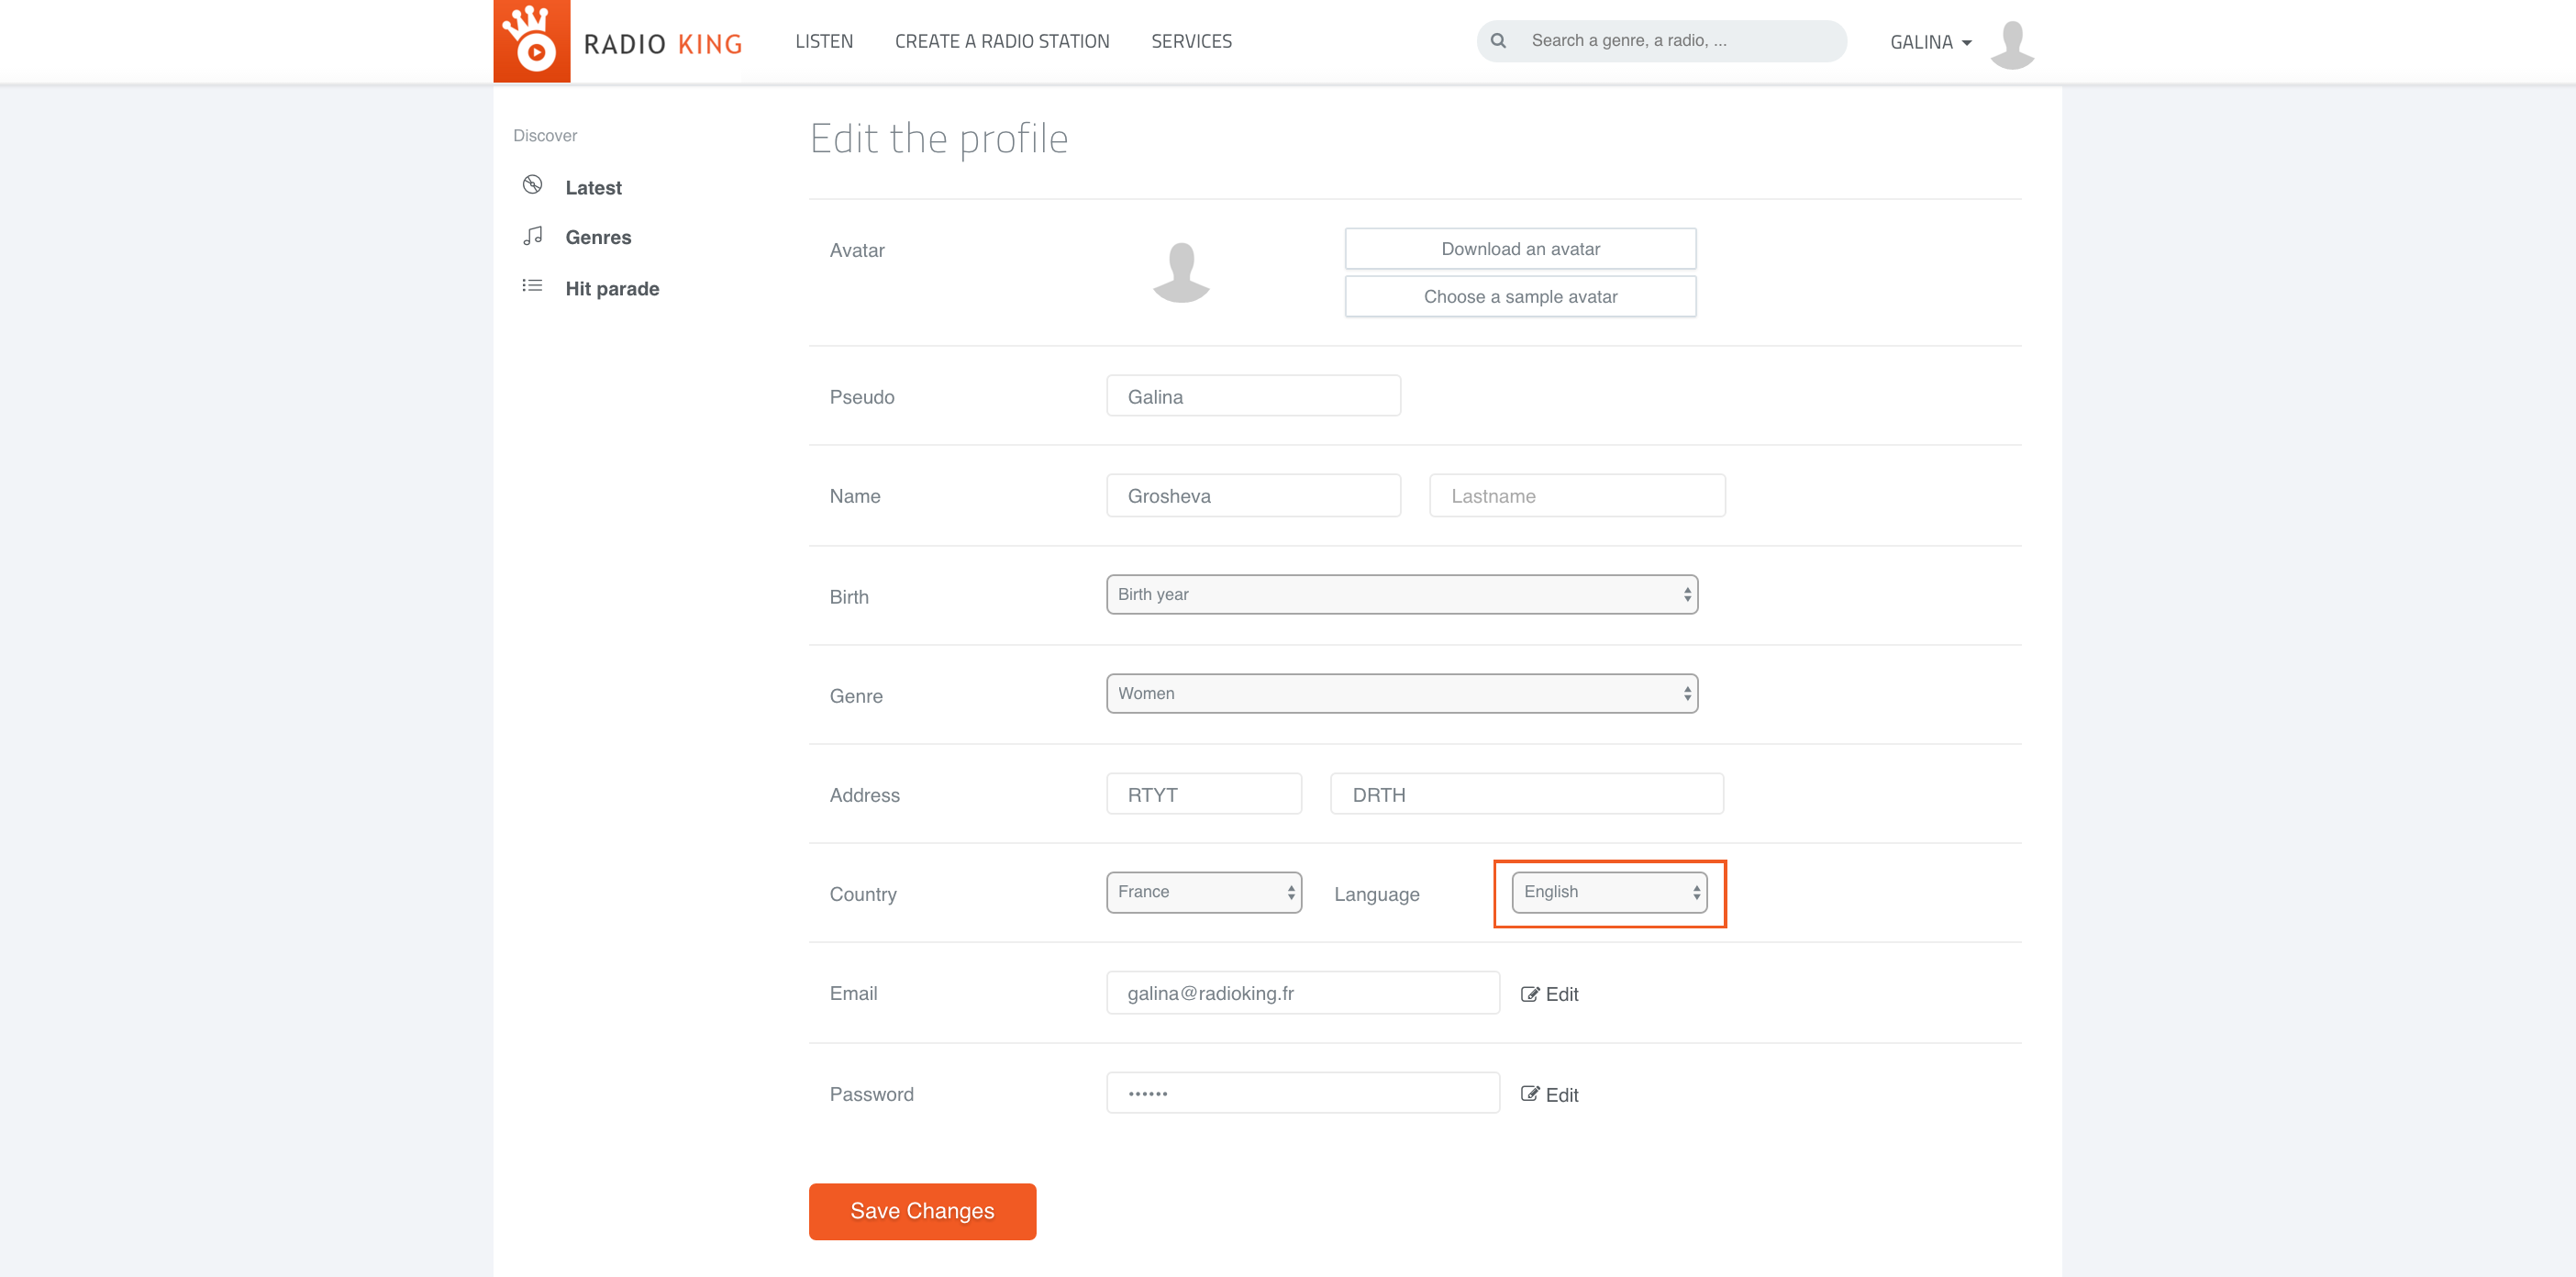Screen dimensions: 2576x1277
Task: Open the Language dropdown showing English
Action: pyautogui.click(x=1608, y=892)
